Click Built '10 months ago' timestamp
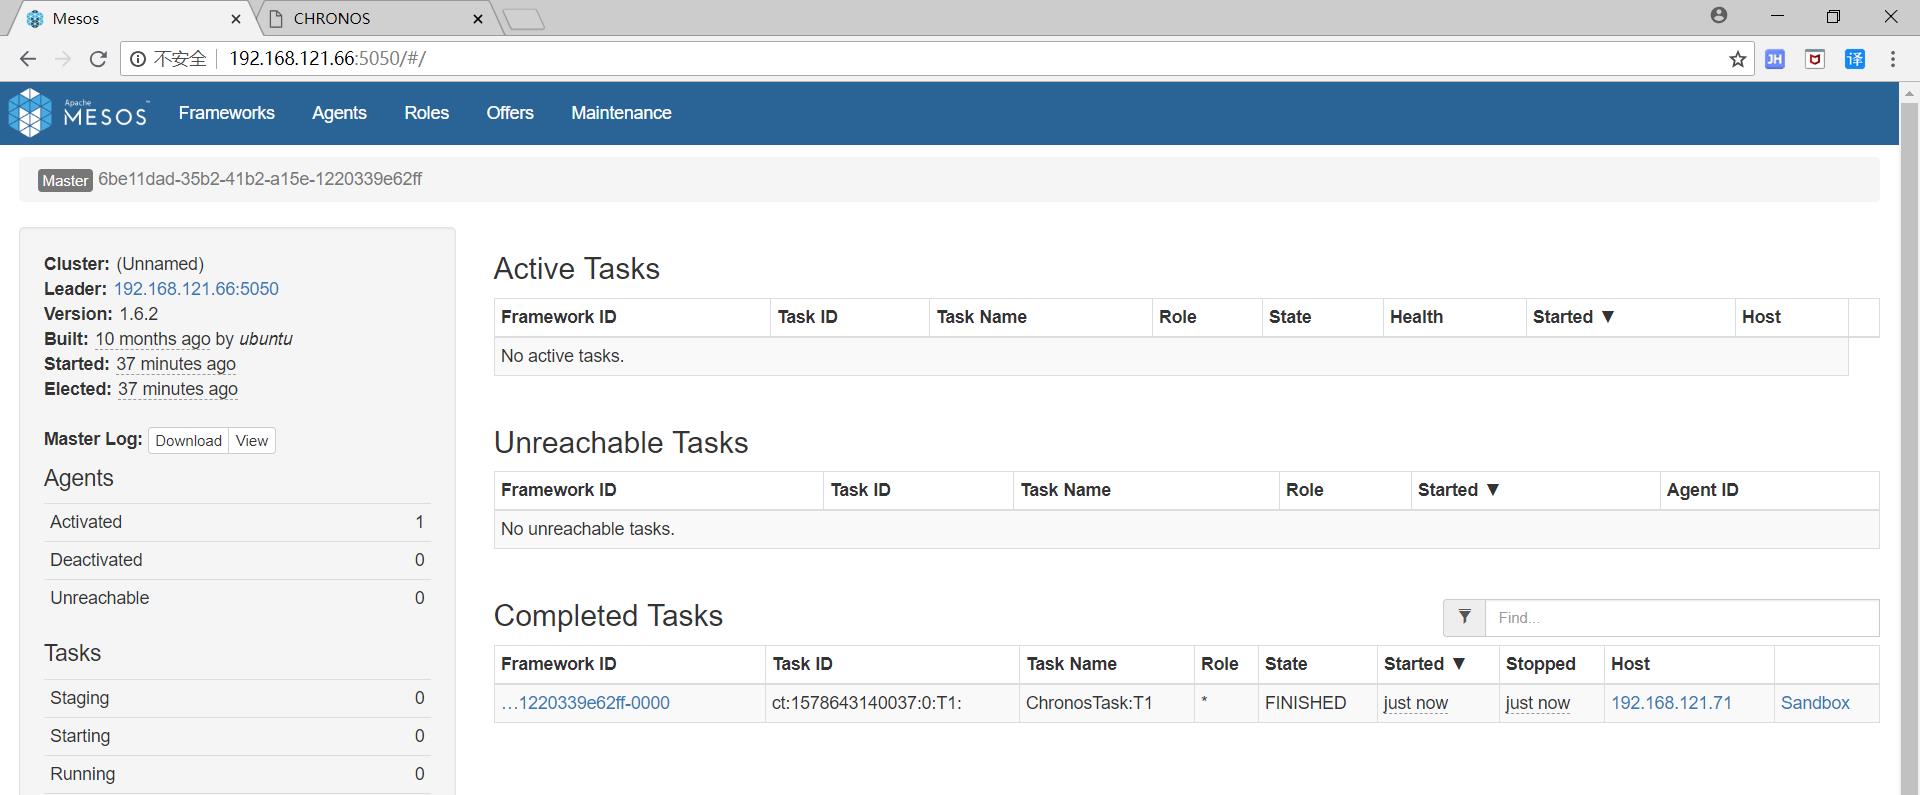 click(x=152, y=339)
